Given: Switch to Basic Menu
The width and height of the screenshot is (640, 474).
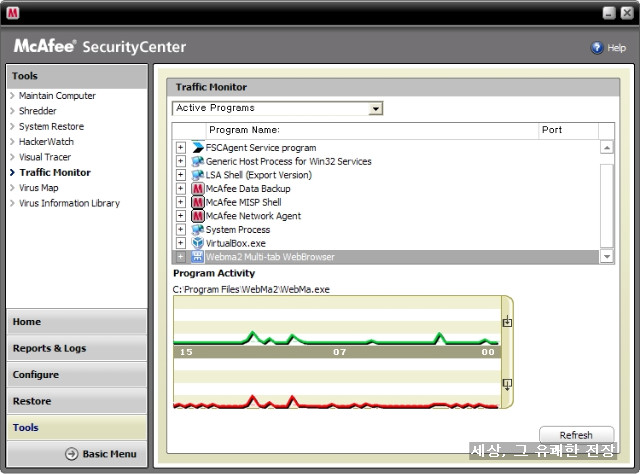Looking at the screenshot, I should 77,454.
